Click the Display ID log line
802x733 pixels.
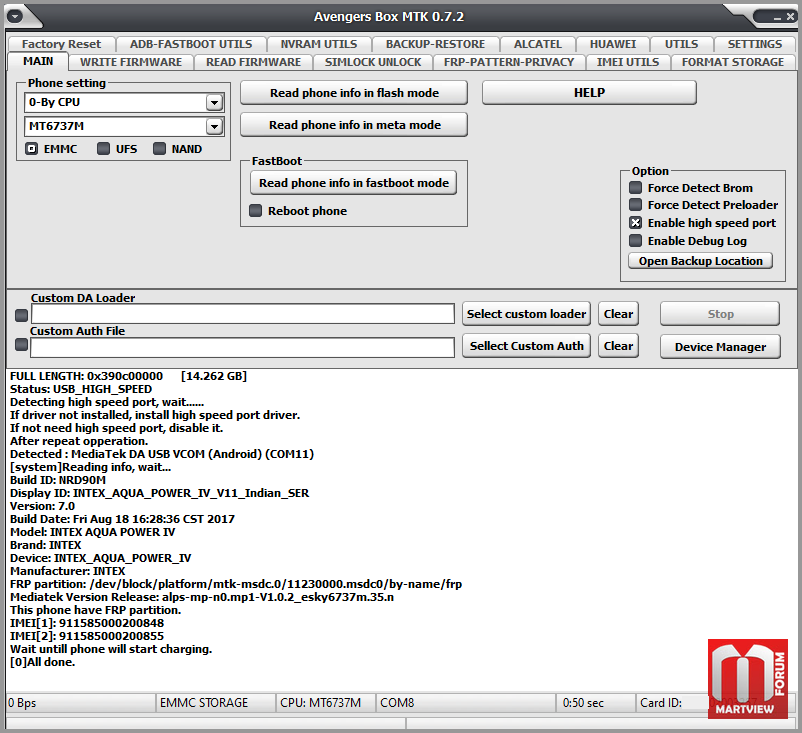pos(160,493)
